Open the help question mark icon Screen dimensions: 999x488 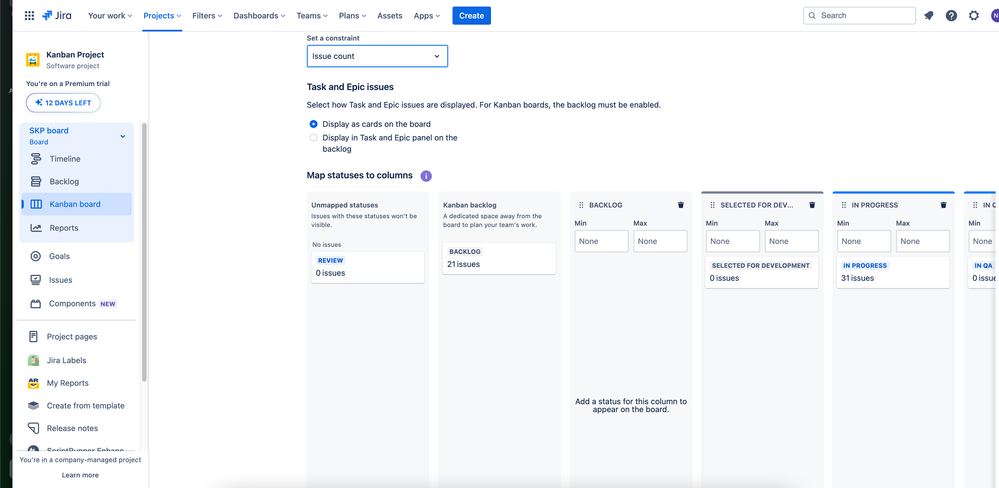pos(951,16)
